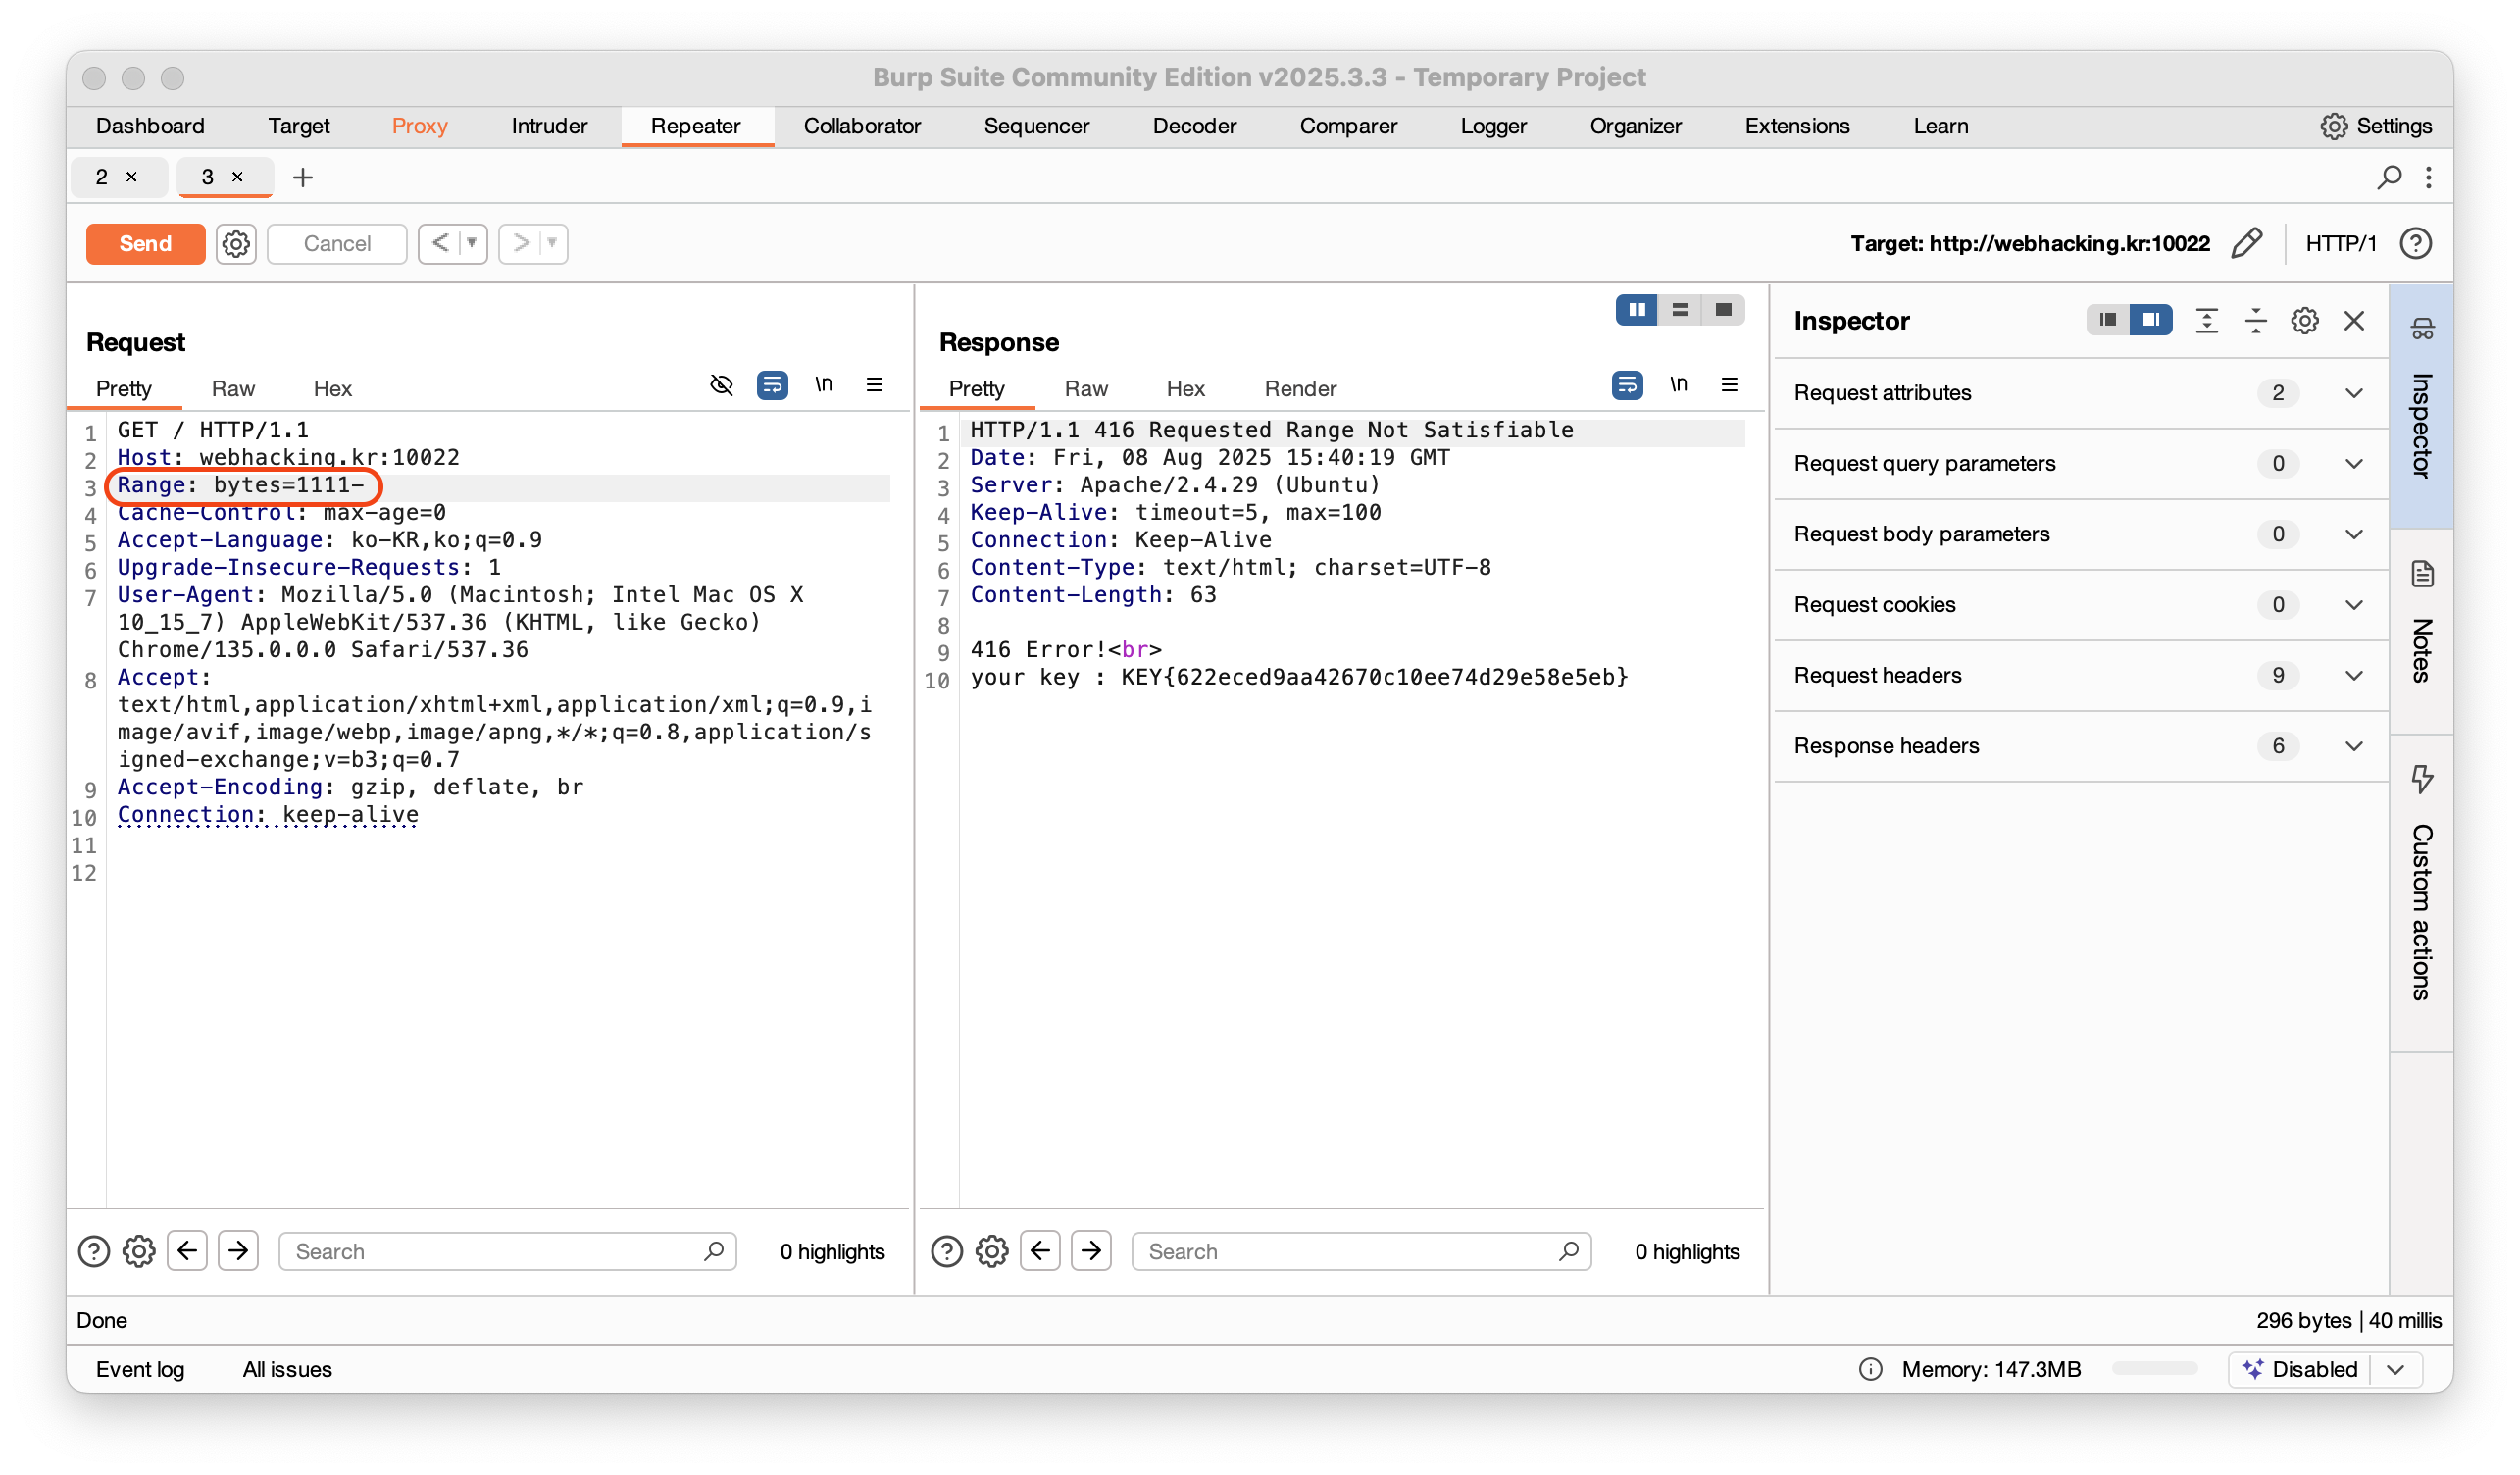2520x1475 pixels.
Task: Open Repeater send options gear icon
Action: click(236, 243)
